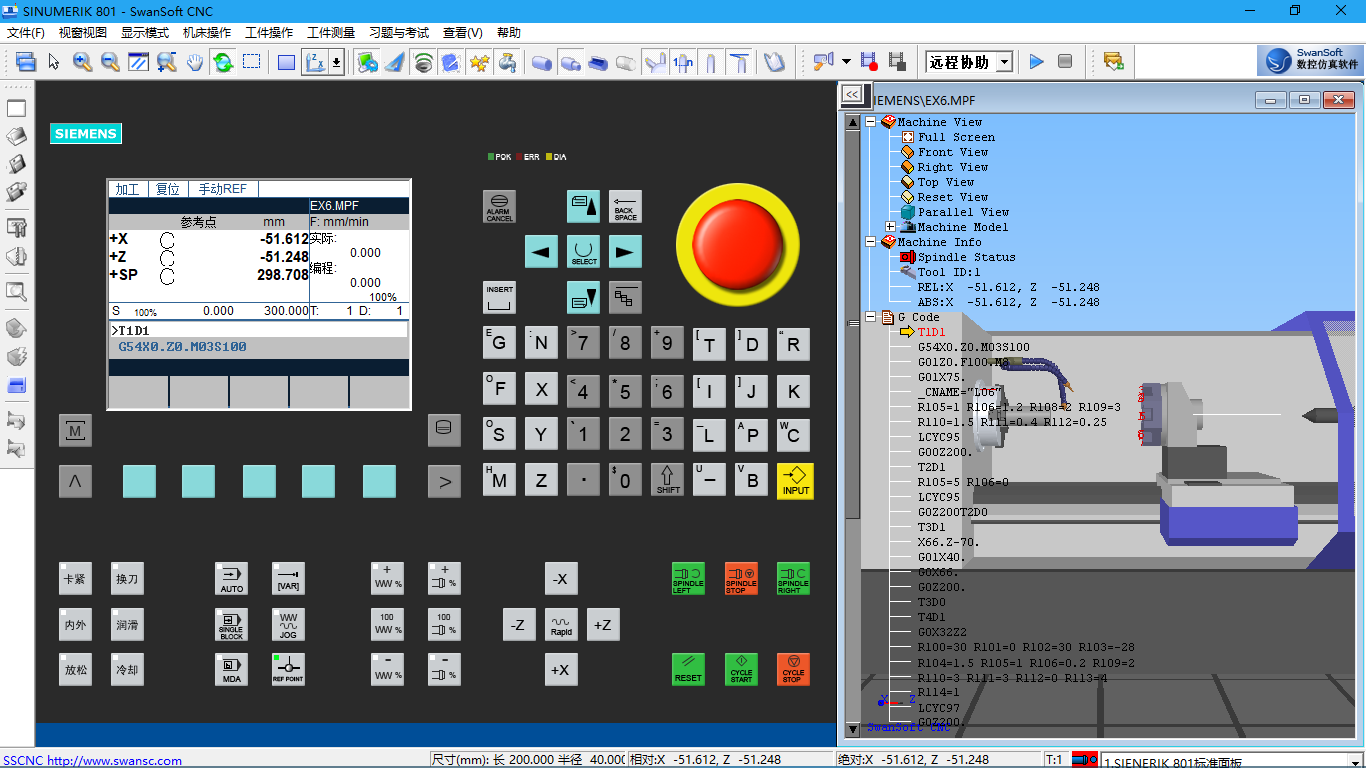1366x768 pixels.
Task: Click the BACK SPACE key
Action: coord(625,207)
